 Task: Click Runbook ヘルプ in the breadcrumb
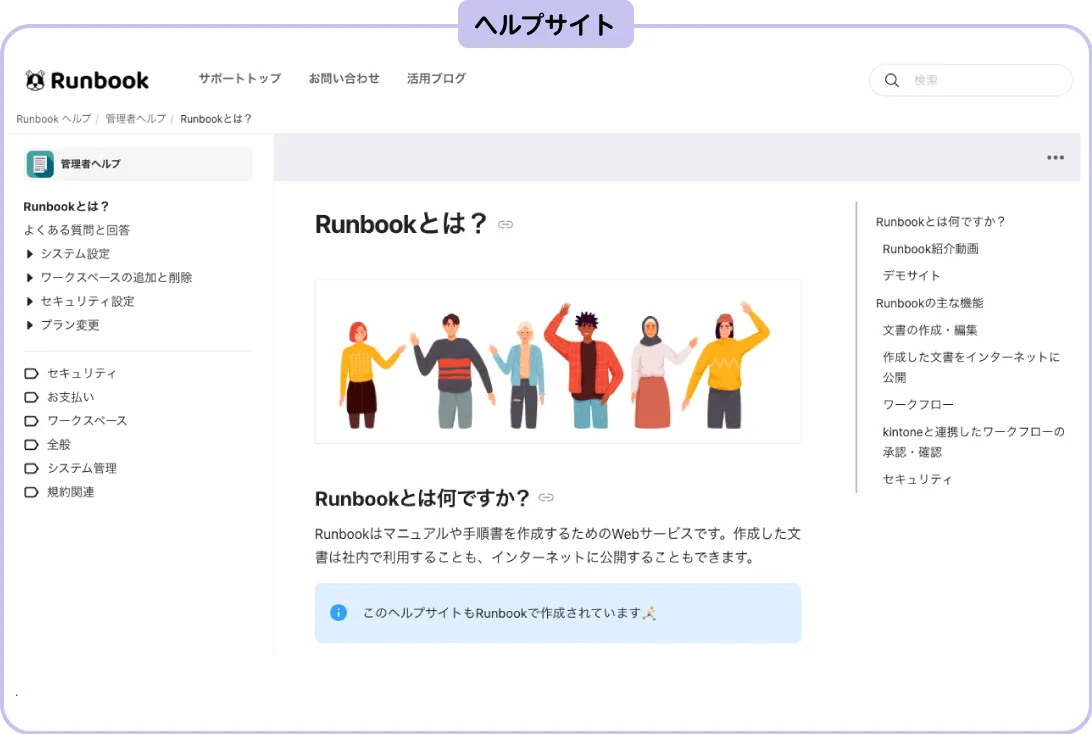(52, 118)
